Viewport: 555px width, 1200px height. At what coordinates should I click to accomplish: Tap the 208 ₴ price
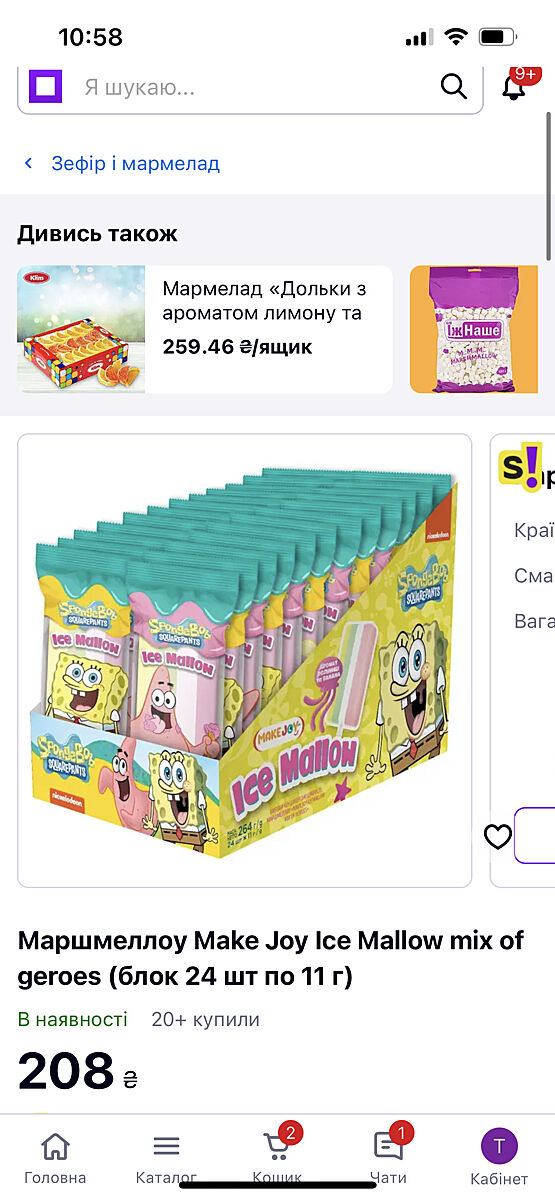pyautogui.click(x=77, y=1071)
